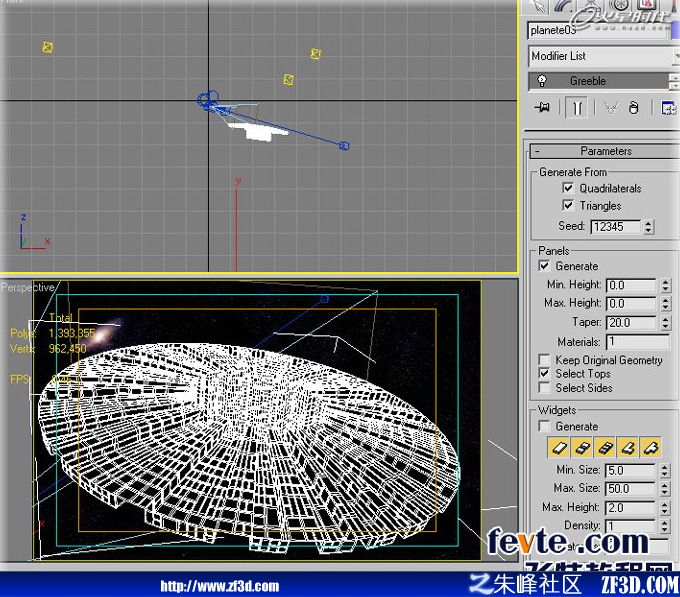Open the Hierarchy command panel tab
The width and height of the screenshot is (680, 597).
coord(591,6)
